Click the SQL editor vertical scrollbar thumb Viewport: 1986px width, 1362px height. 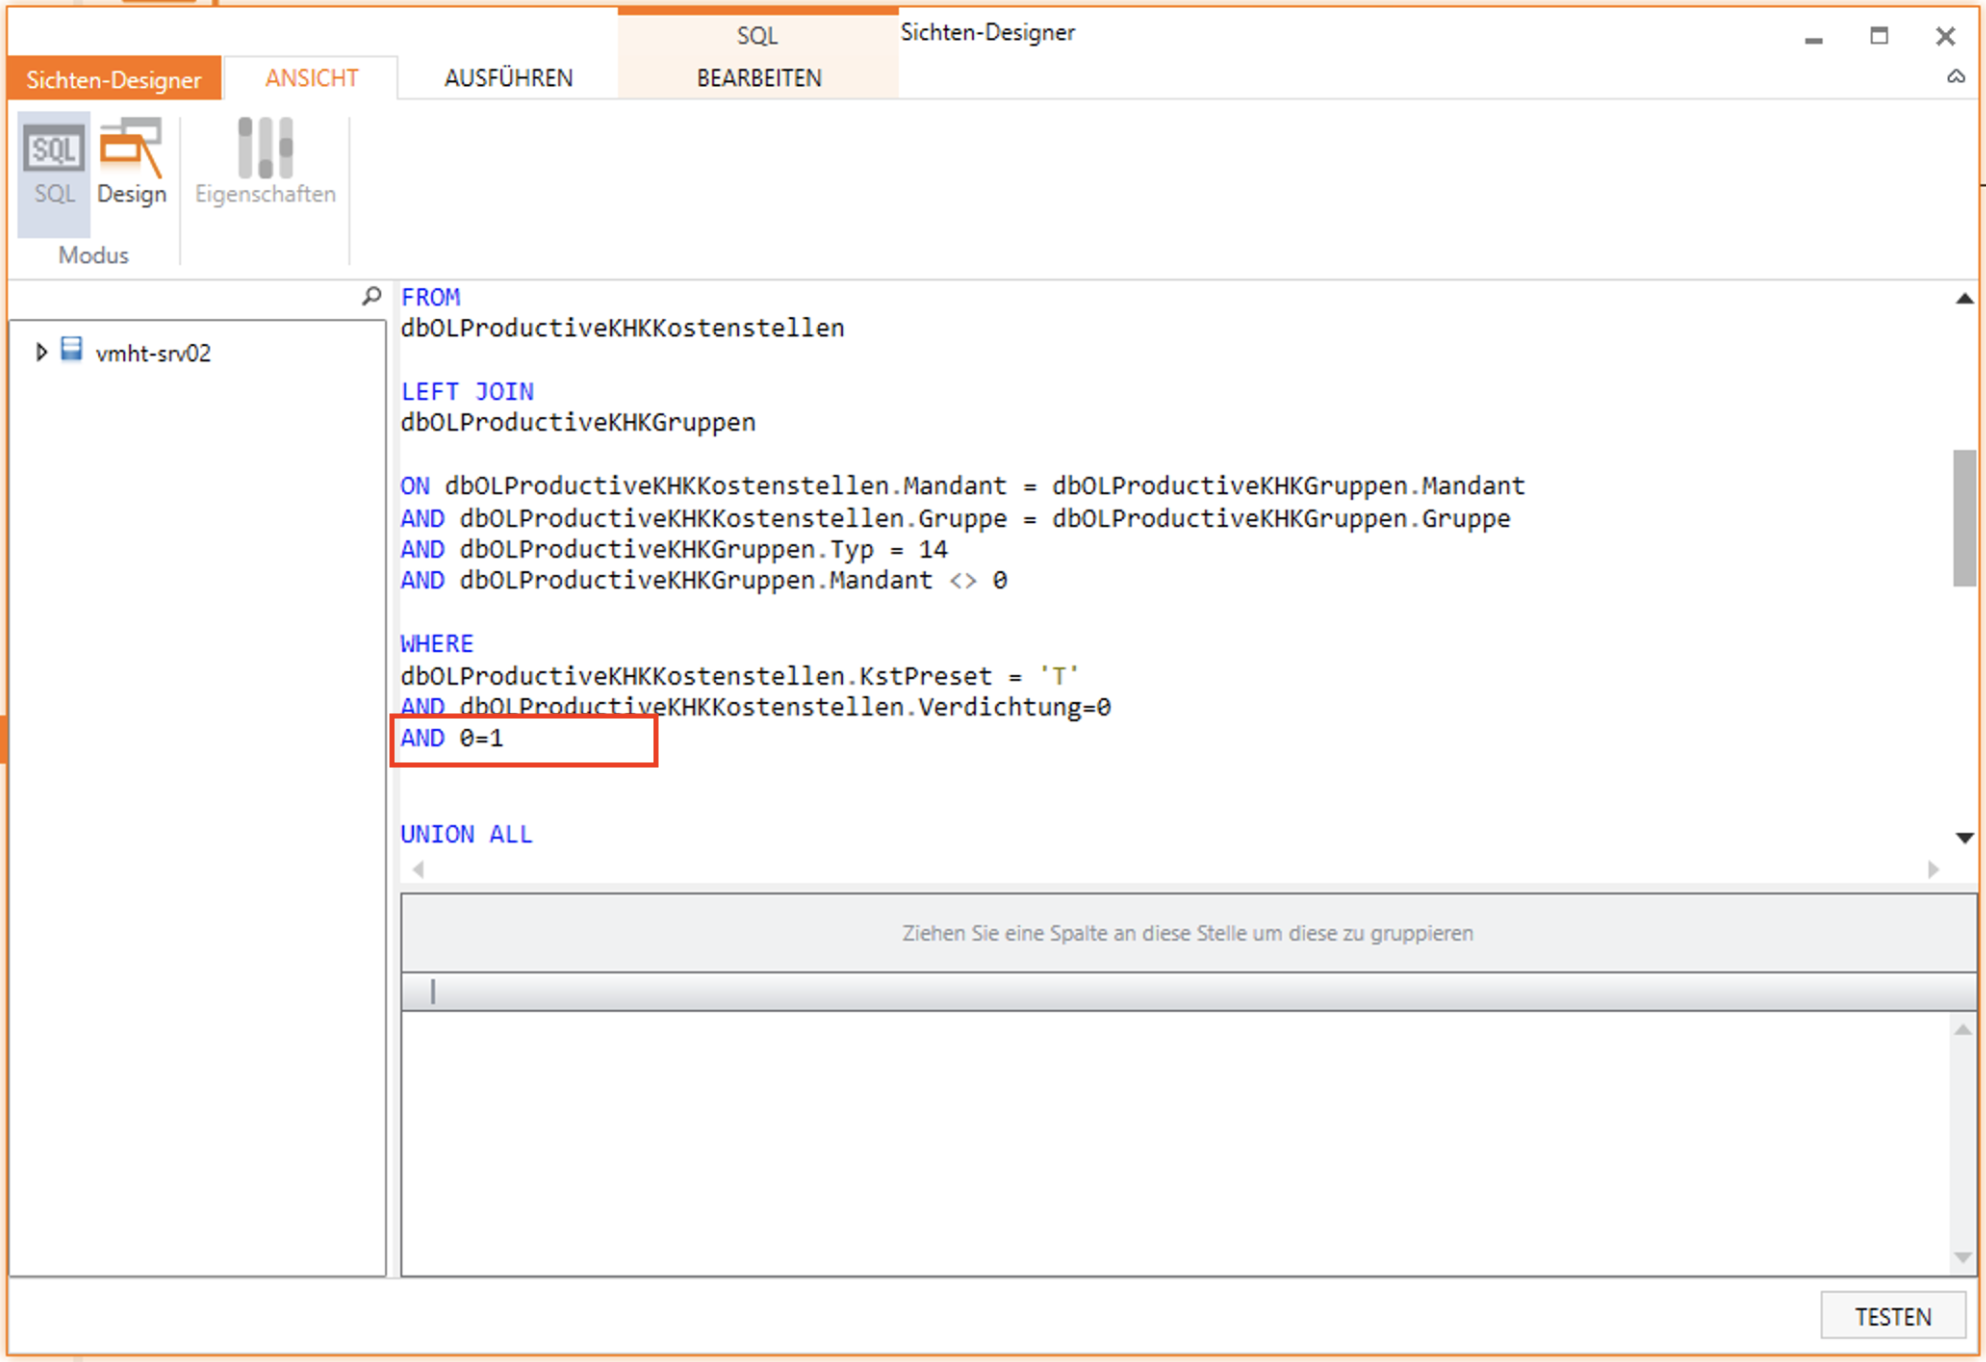(x=1963, y=518)
